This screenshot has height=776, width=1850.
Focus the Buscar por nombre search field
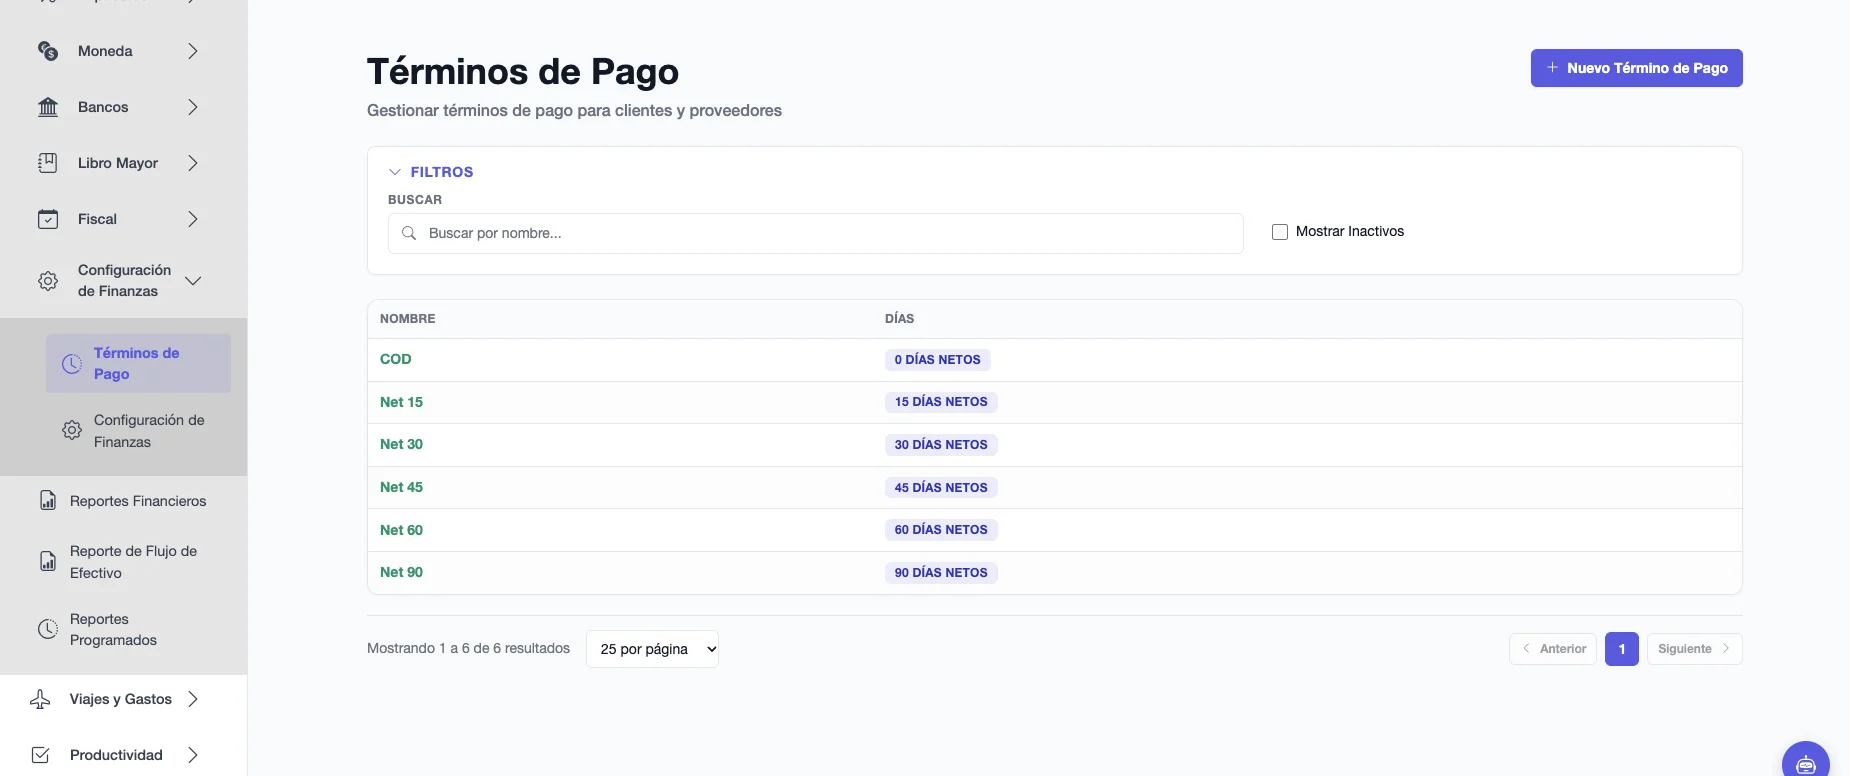815,233
